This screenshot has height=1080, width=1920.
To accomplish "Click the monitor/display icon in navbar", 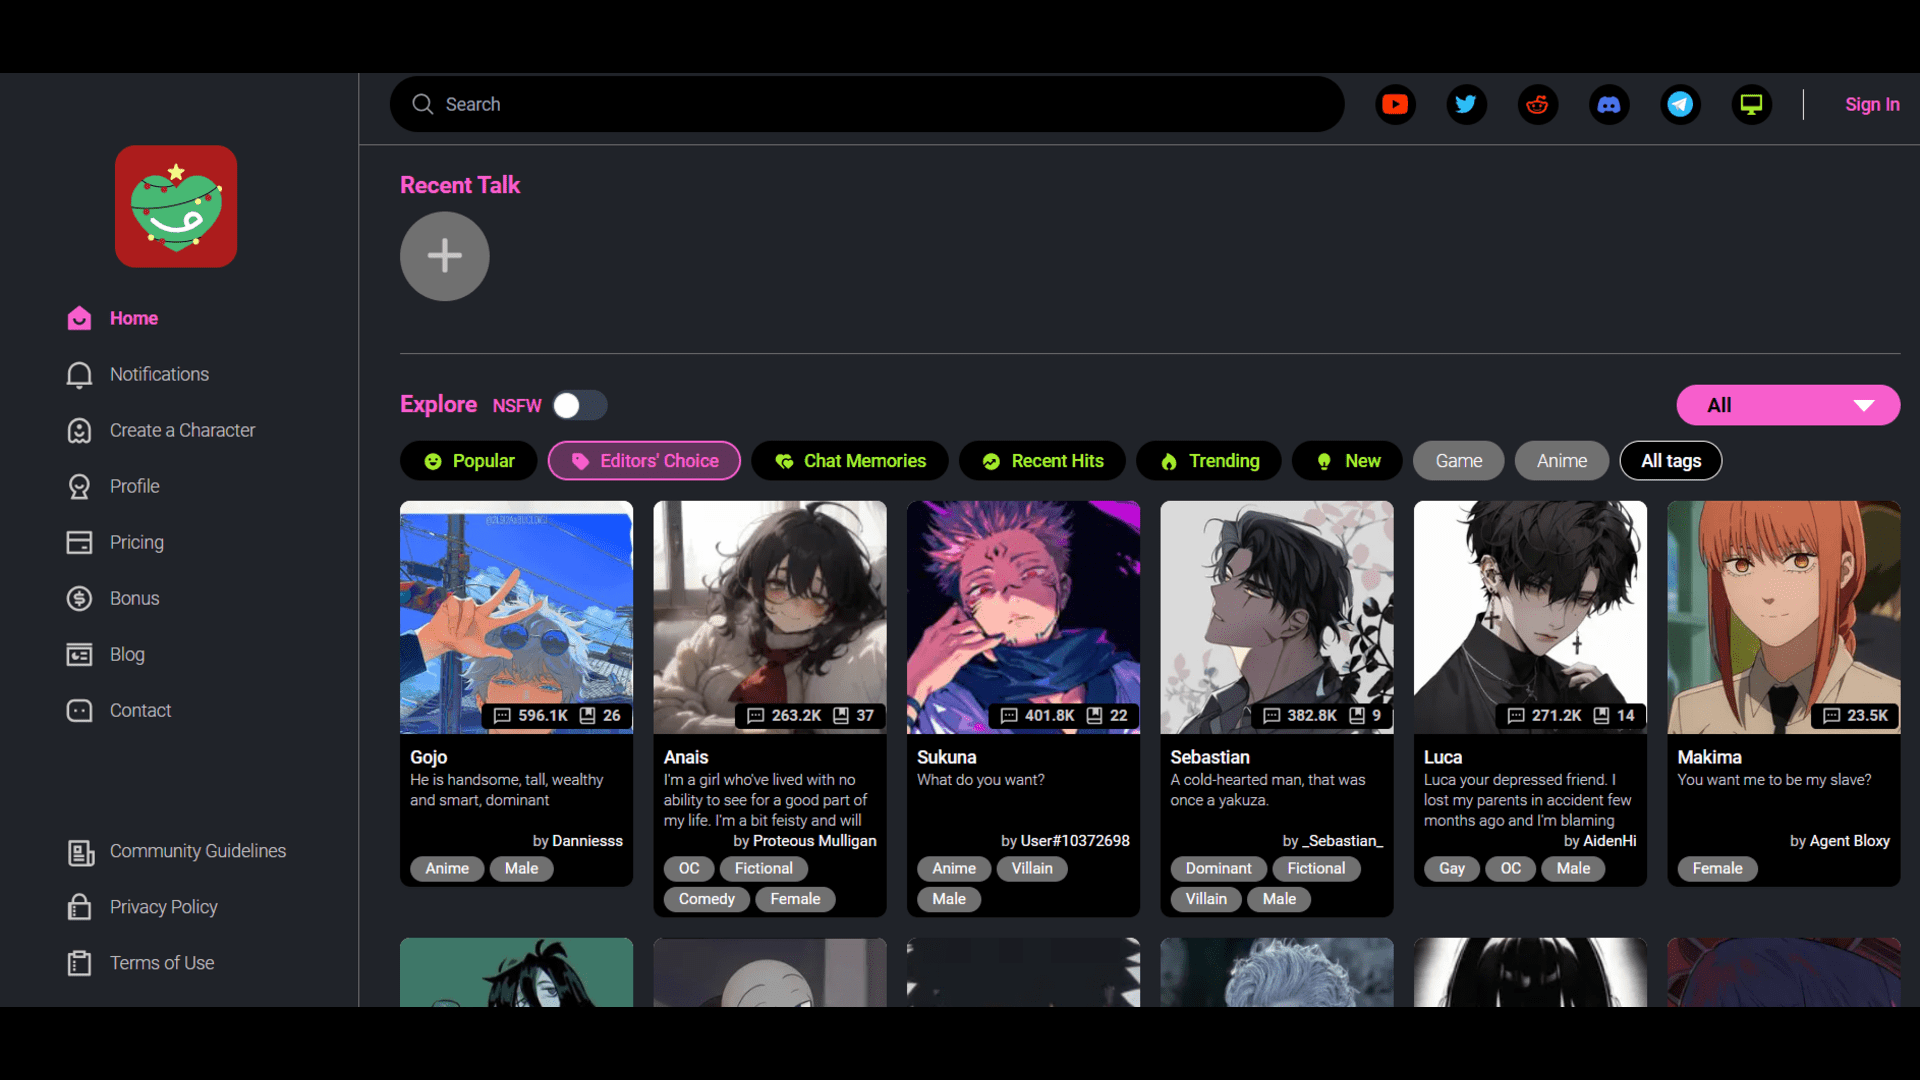I will point(1751,104).
